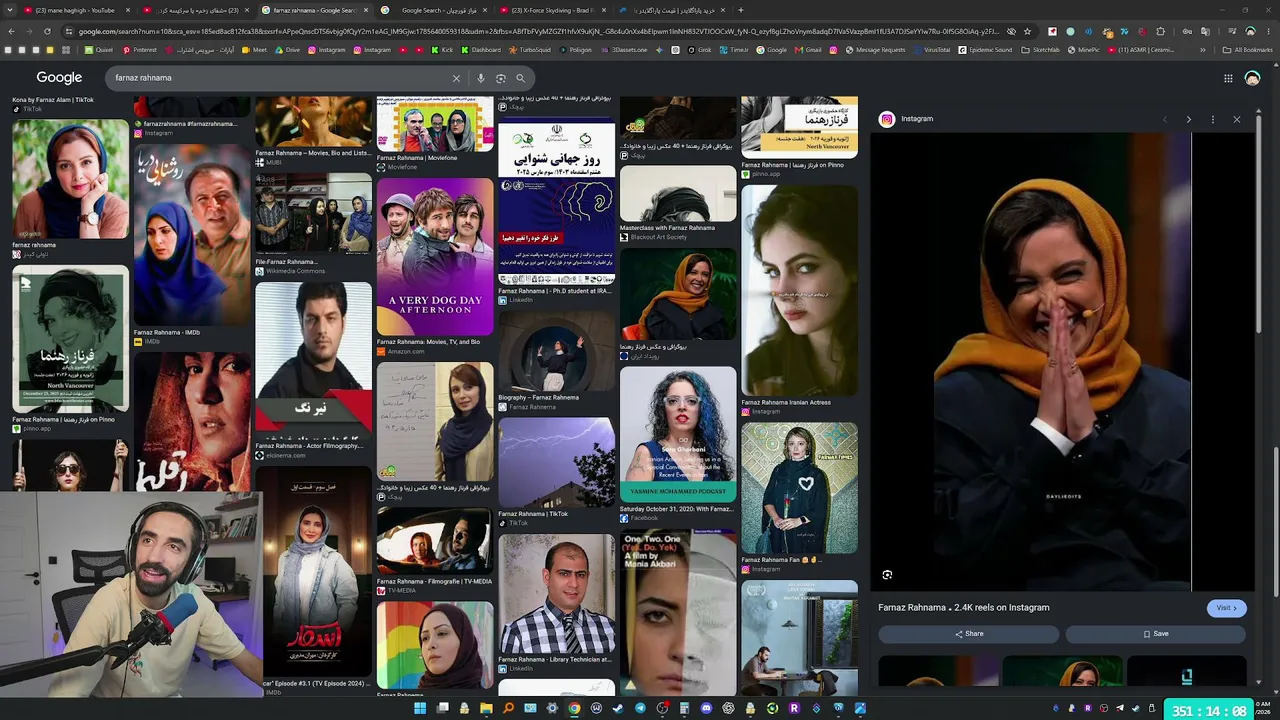Open 'Farnaz Rahnama - Library Technician' result
The image size is (1280, 720).
coord(557,594)
